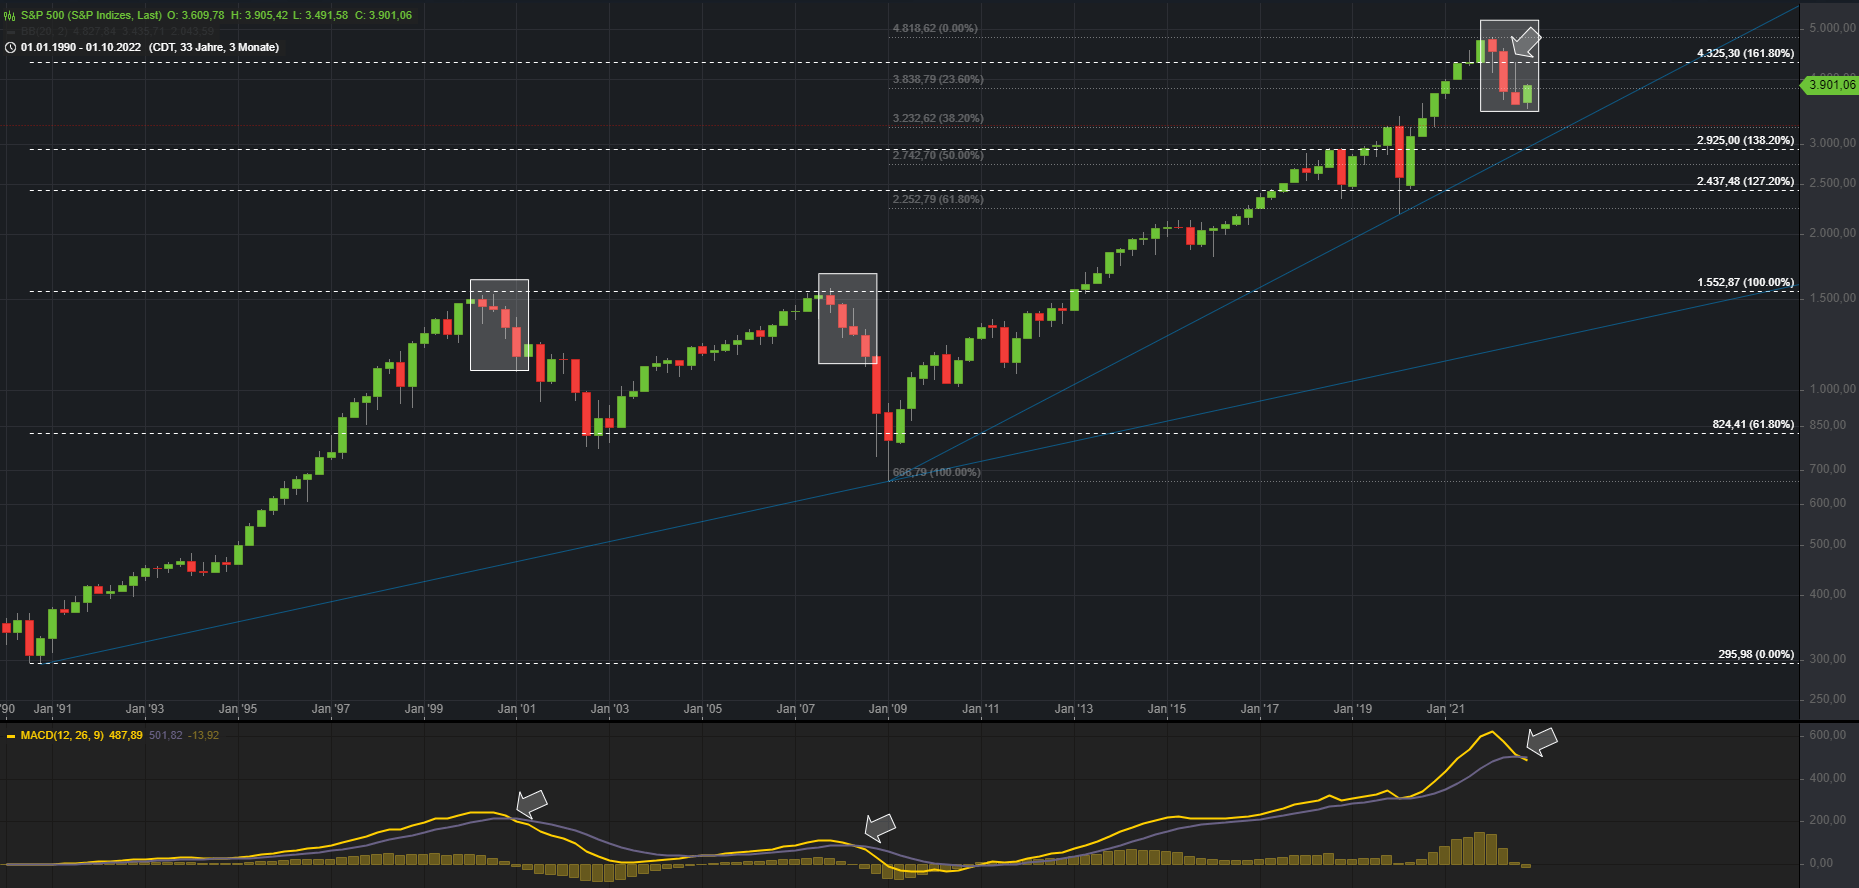Select the Fibonacci label 4.325,30 (161.80%)
The image size is (1859, 888).
pos(1745,54)
